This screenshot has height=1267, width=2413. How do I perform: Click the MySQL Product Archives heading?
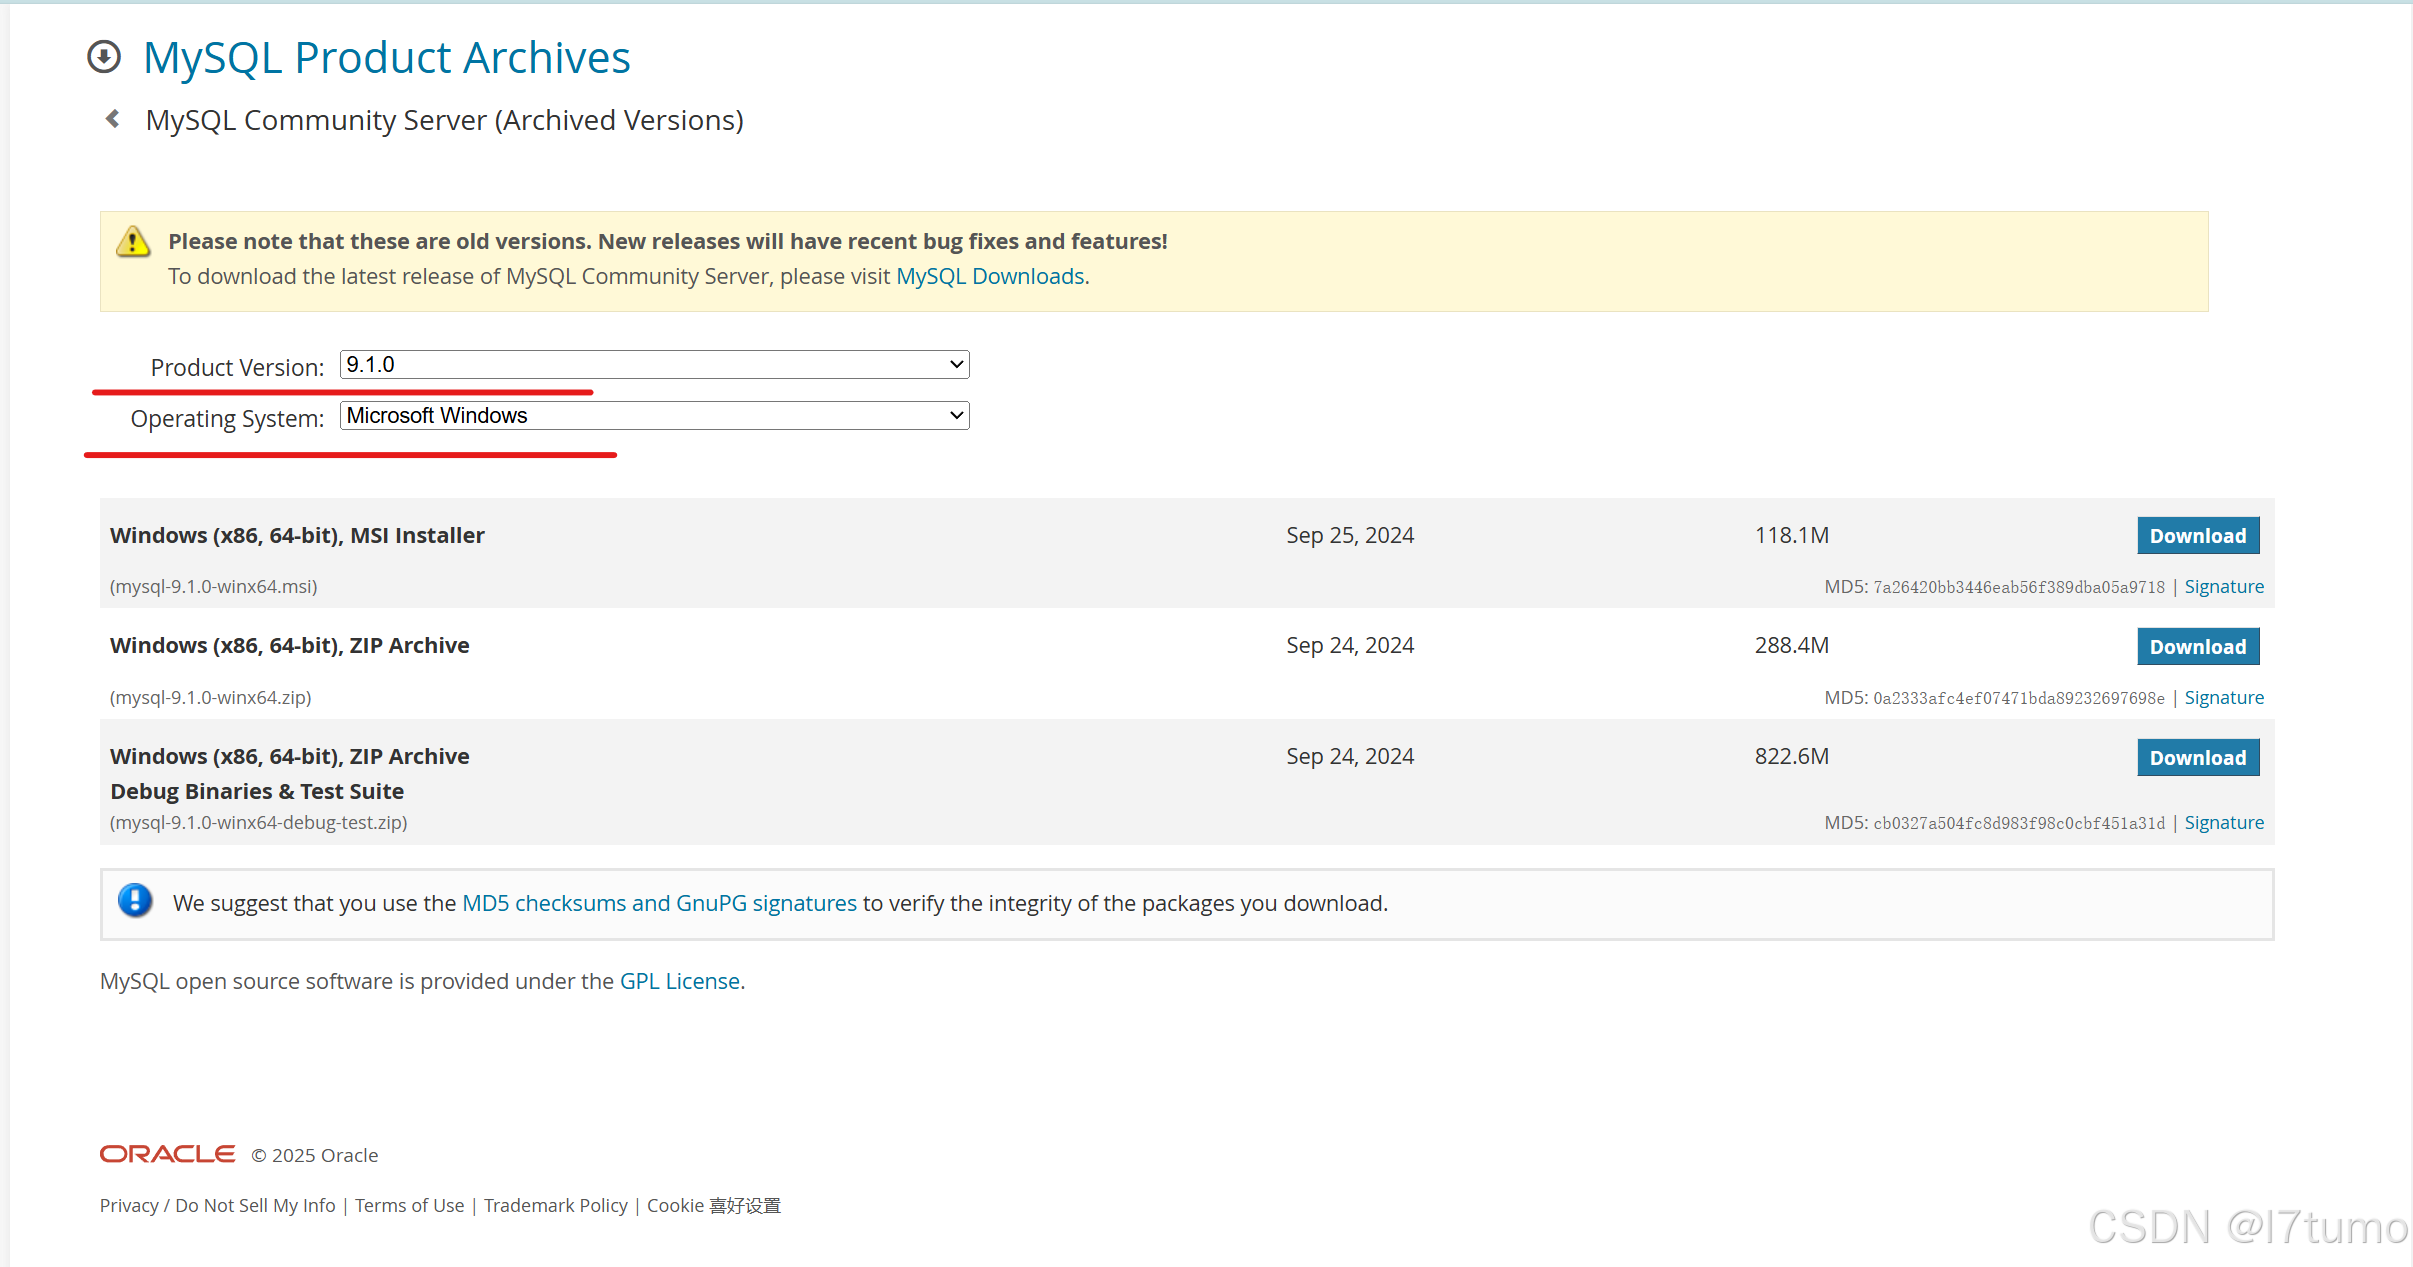click(x=386, y=57)
